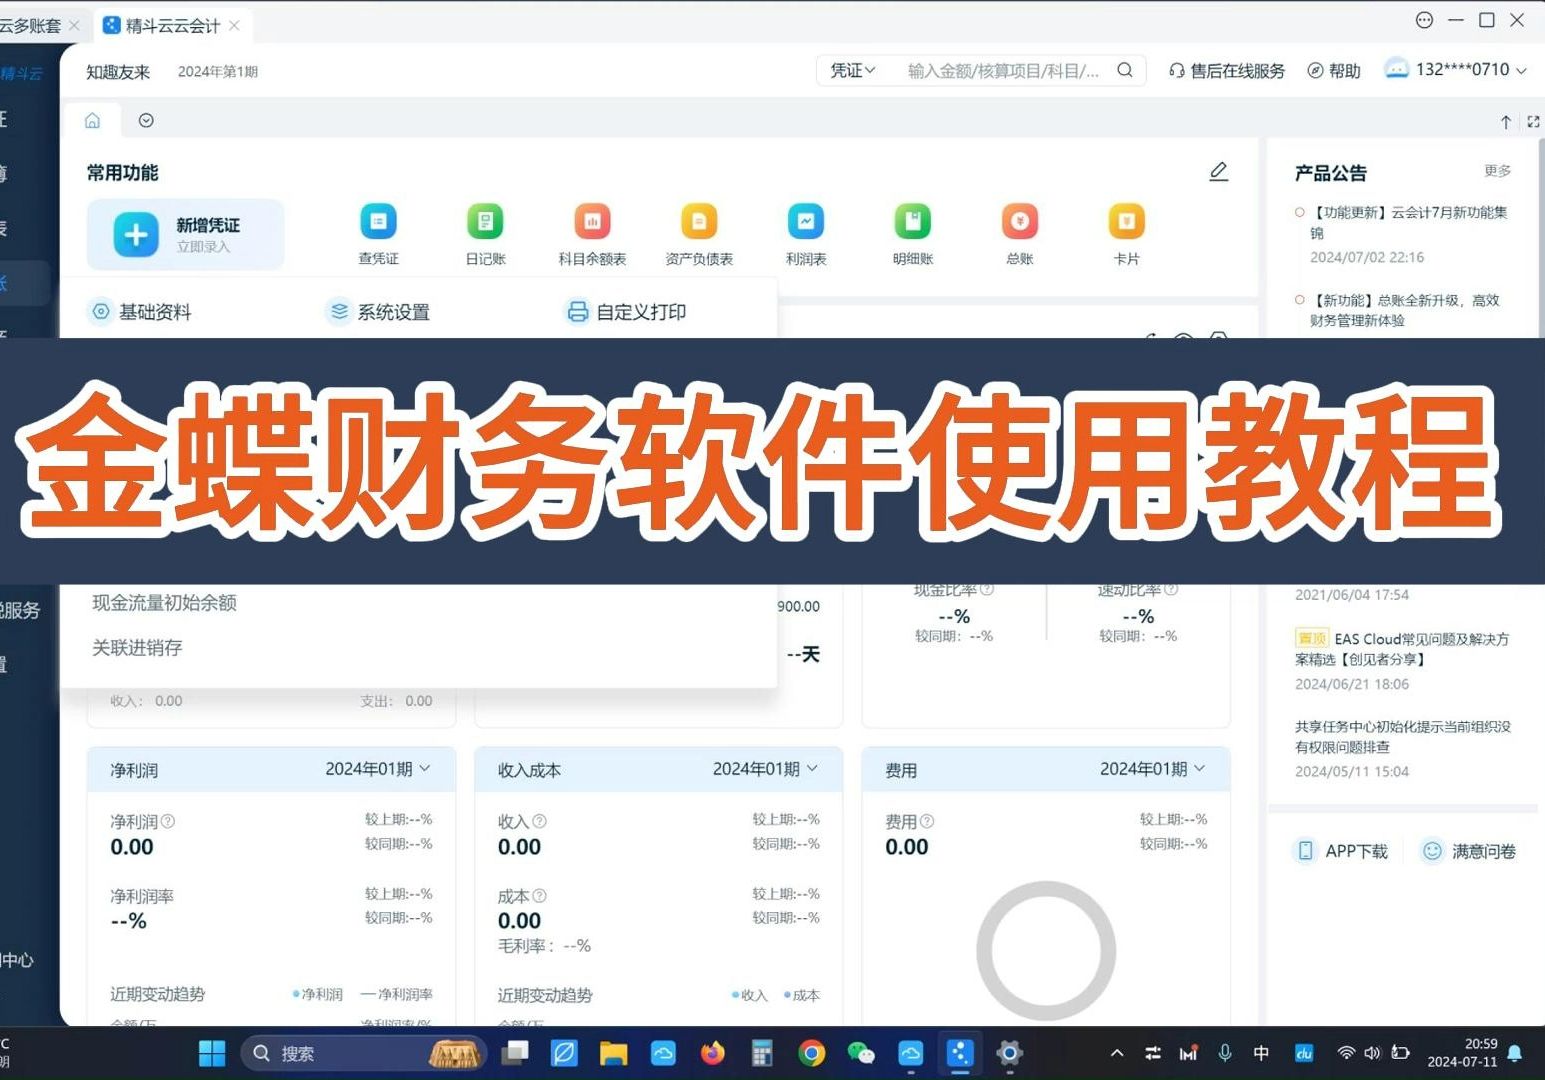This screenshot has height=1080, width=1545.
Task: Choose 现金流量初始余额 from the menu
Action: pyautogui.click(x=165, y=603)
